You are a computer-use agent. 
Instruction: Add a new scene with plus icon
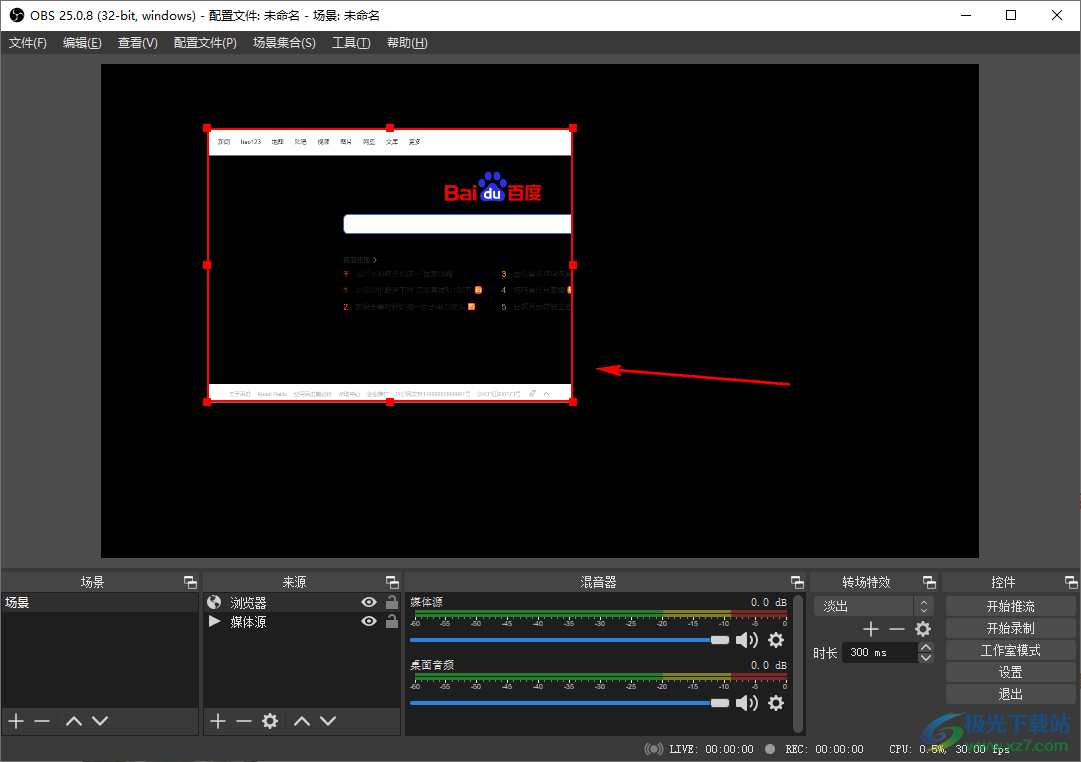point(17,721)
